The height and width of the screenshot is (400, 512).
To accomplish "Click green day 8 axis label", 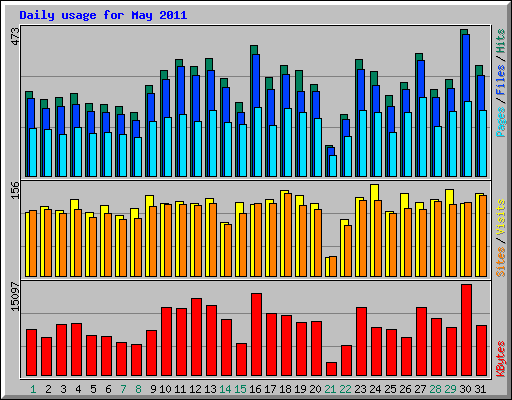I will [138, 389].
